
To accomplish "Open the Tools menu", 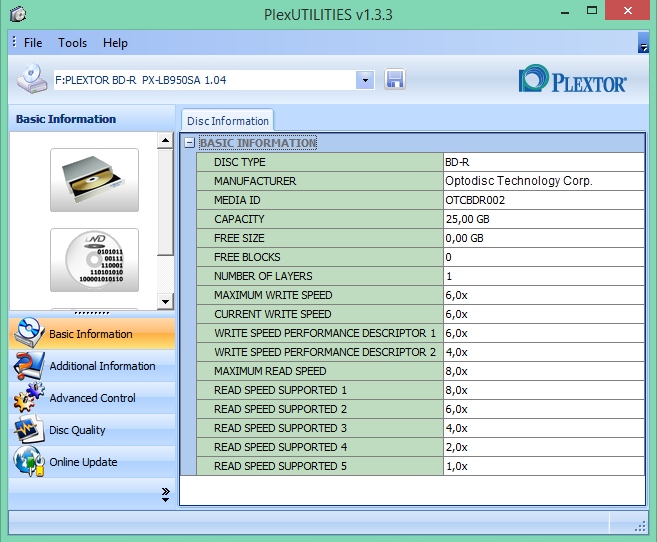I will coord(72,43).
